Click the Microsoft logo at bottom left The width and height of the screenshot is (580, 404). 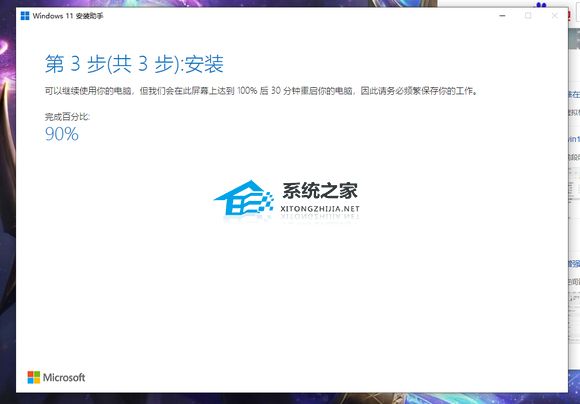56,377
